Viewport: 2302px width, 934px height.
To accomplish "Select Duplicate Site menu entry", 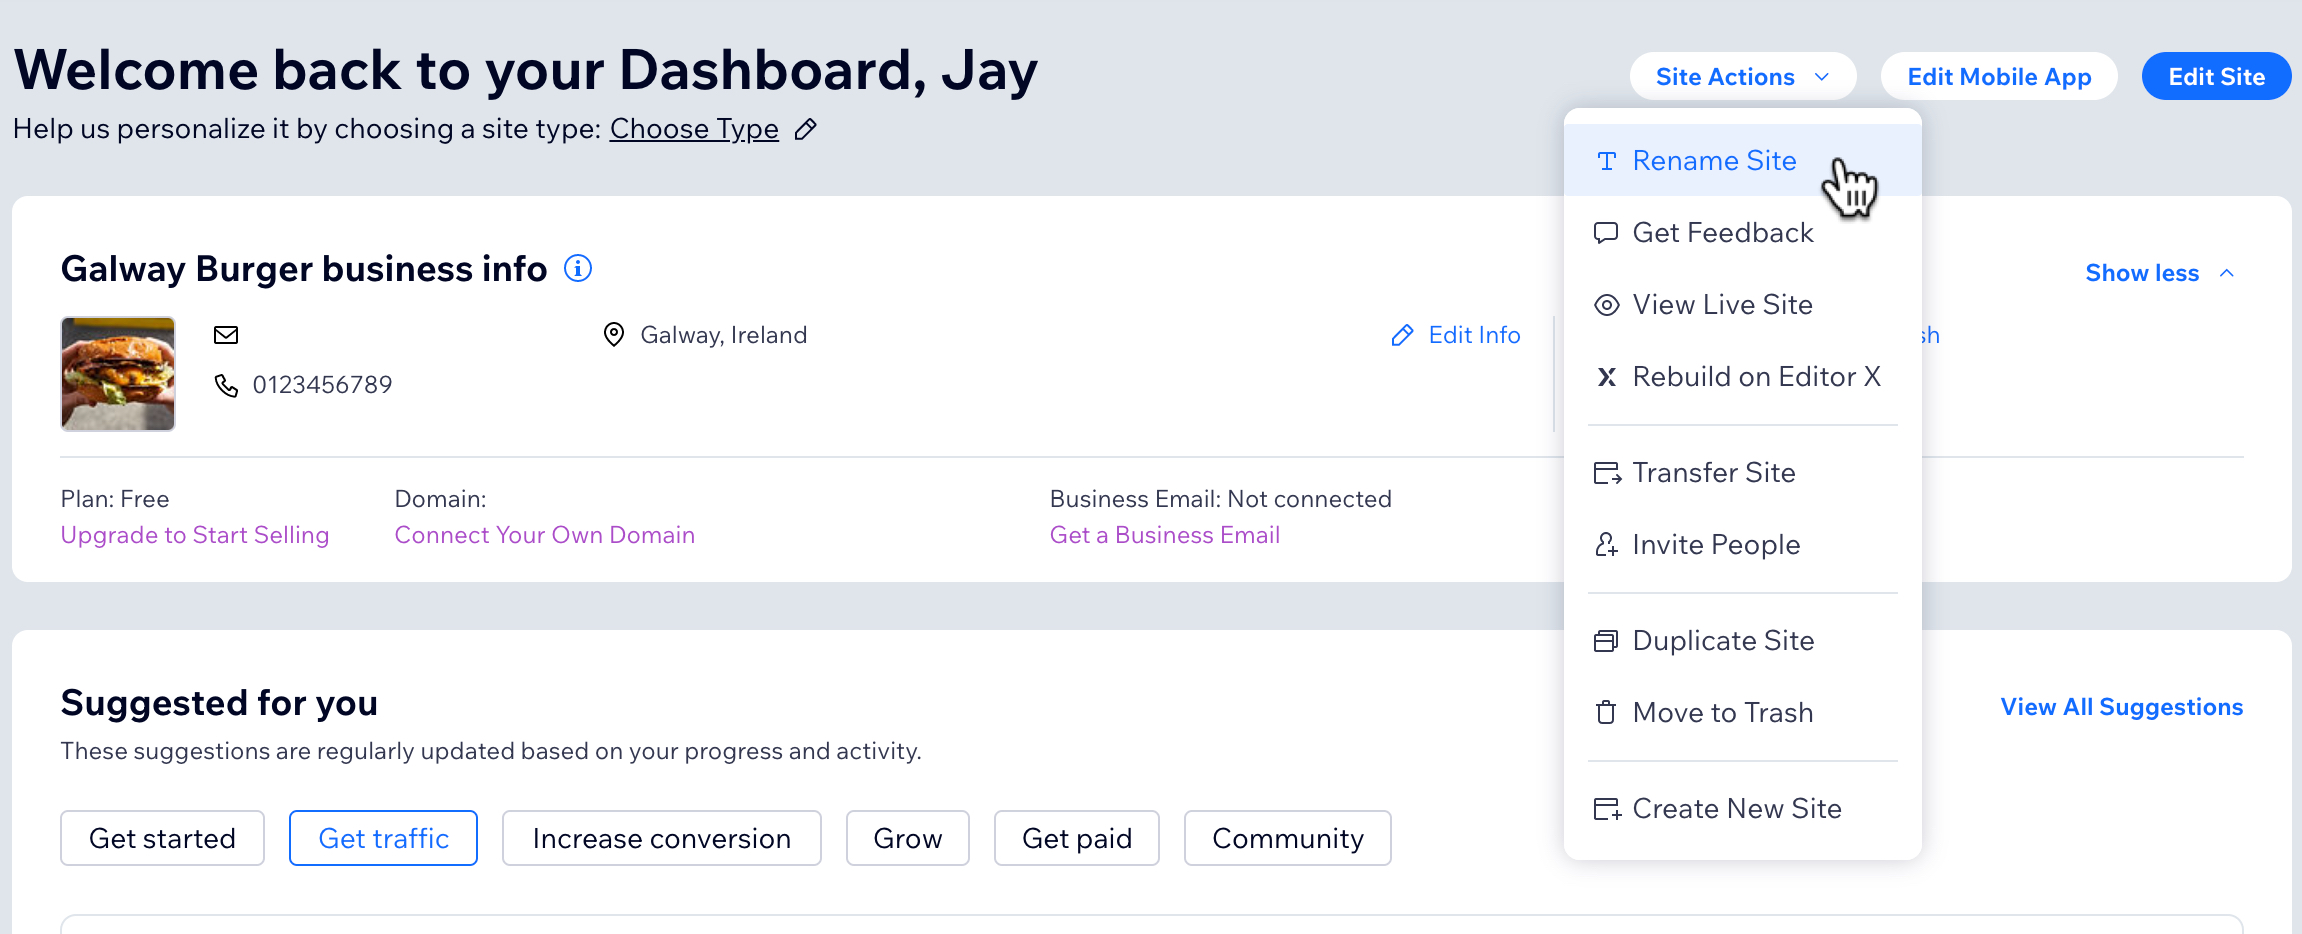I will tap(1722, 641).
